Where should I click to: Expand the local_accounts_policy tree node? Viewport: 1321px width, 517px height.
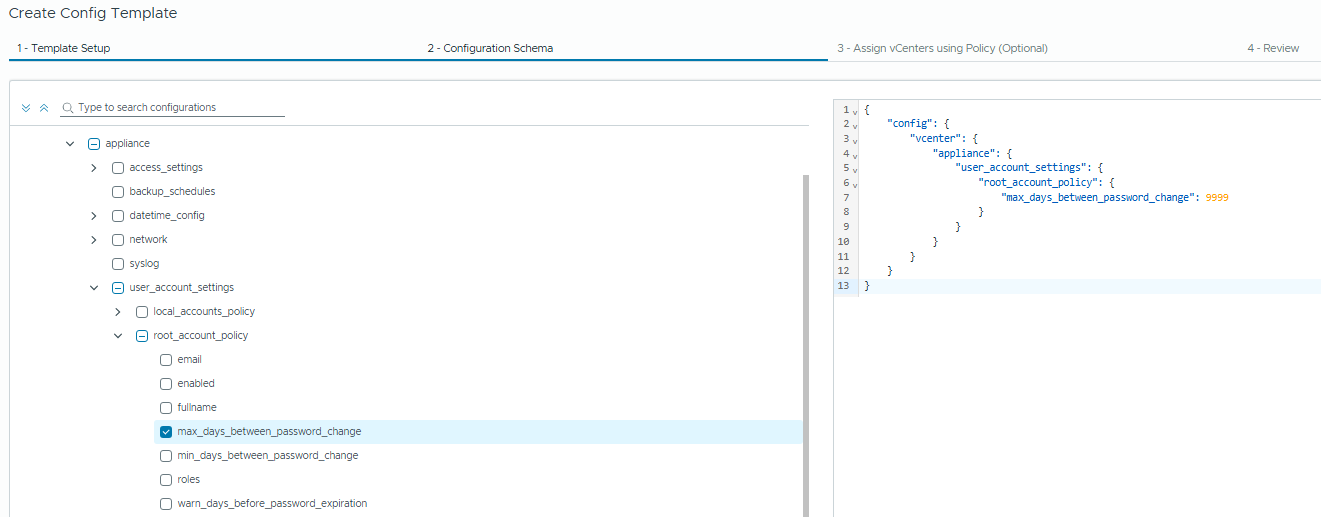[118, 312]
